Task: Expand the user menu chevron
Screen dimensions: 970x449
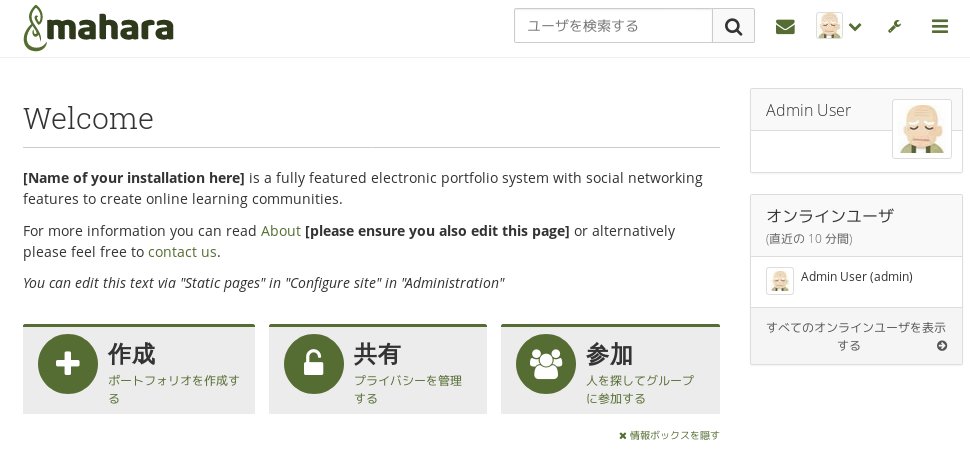Action: click(856, 27)
